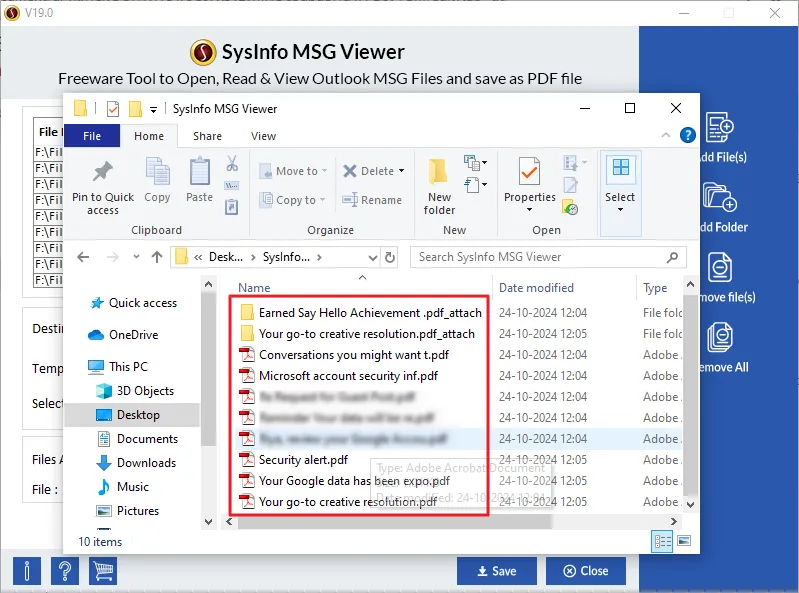Click the shopping cart buy icon
This screenshot has height=593, width=799.
coord(103,571)
